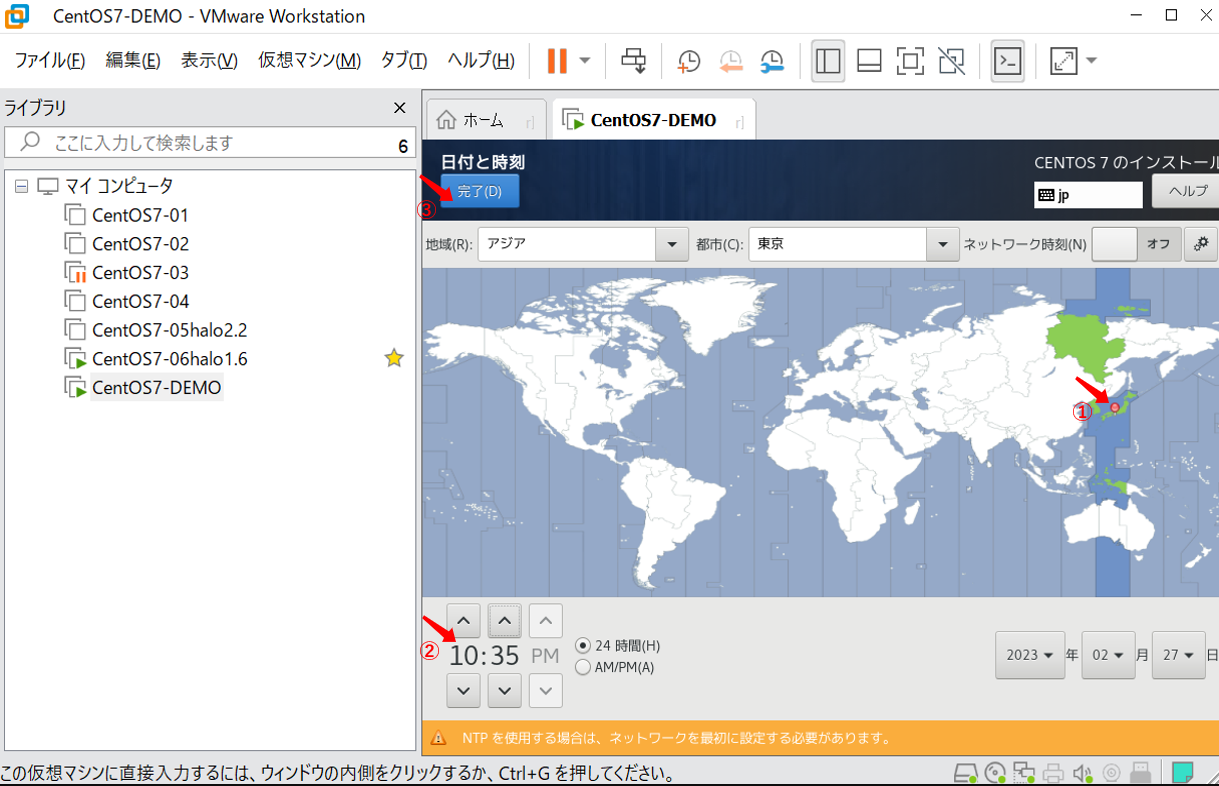
Task: Enter full screen mode icon
Action: click(x=910, y=61)
